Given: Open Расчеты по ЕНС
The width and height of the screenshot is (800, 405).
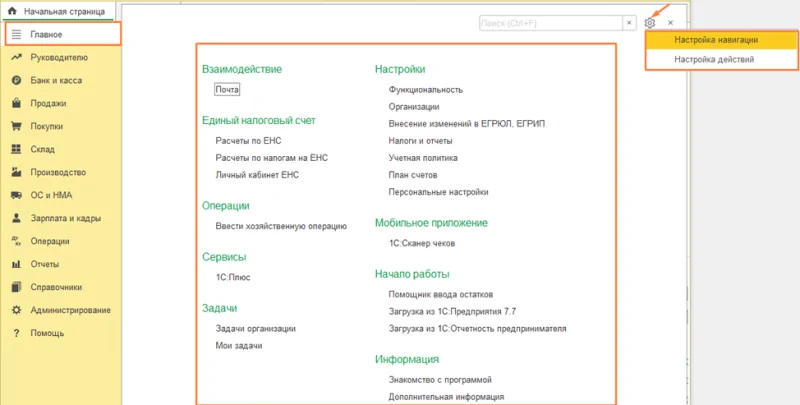Looking at the screenshot, I should pos(248,141).
